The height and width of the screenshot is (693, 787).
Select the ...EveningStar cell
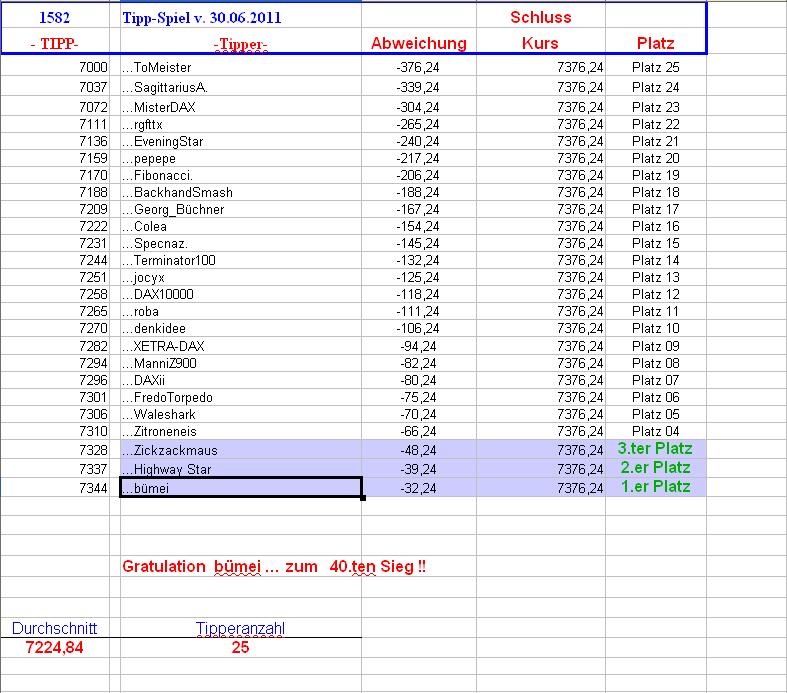point(240,142)
